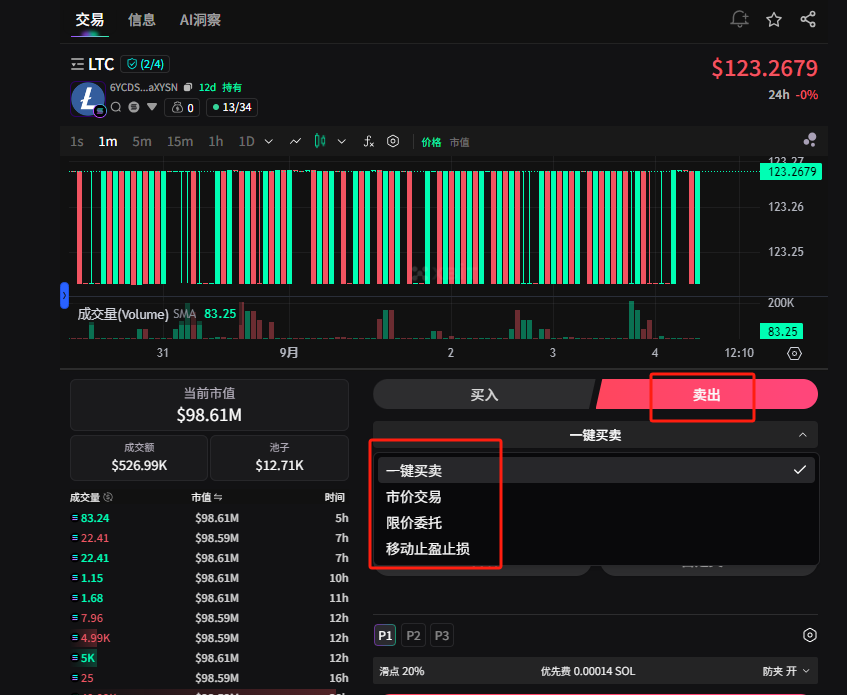
Task: Click the trade row with volume 7.96
Action: coord(210,618)
